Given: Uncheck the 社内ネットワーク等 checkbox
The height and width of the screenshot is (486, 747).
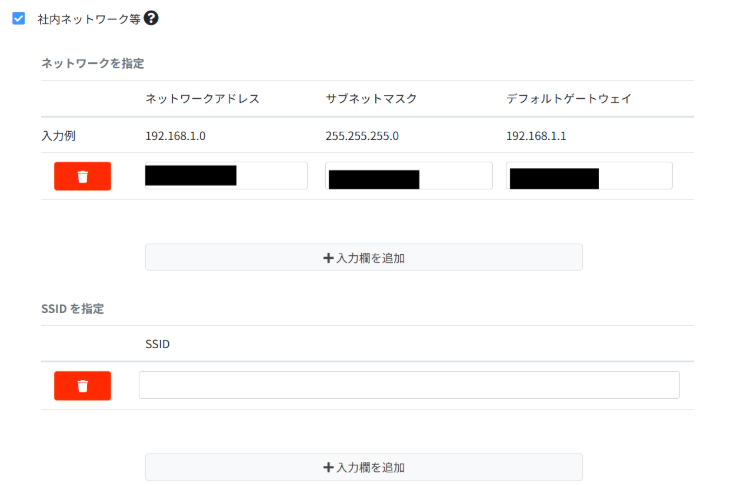Looking at the screenshot, I should pos(18,18).
